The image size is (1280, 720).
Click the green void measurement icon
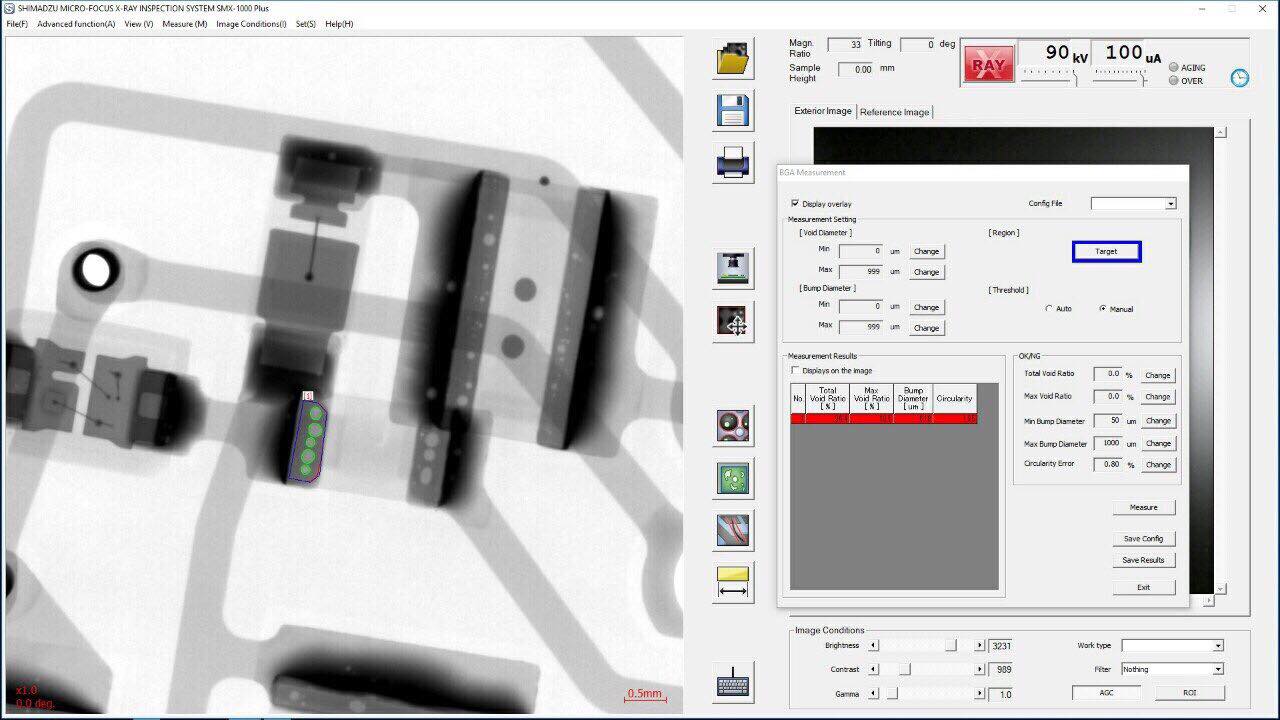click(734, 478)
